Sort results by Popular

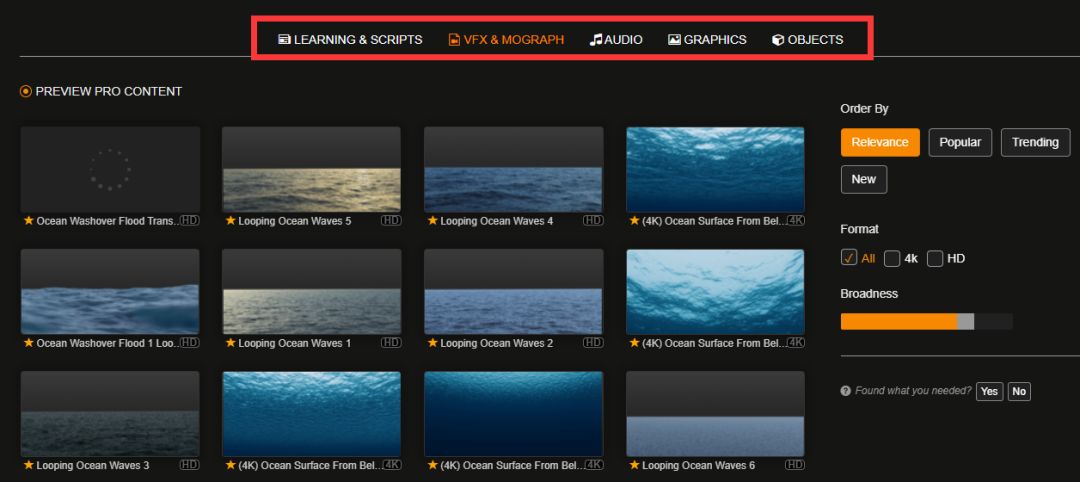tap(960, 143)
